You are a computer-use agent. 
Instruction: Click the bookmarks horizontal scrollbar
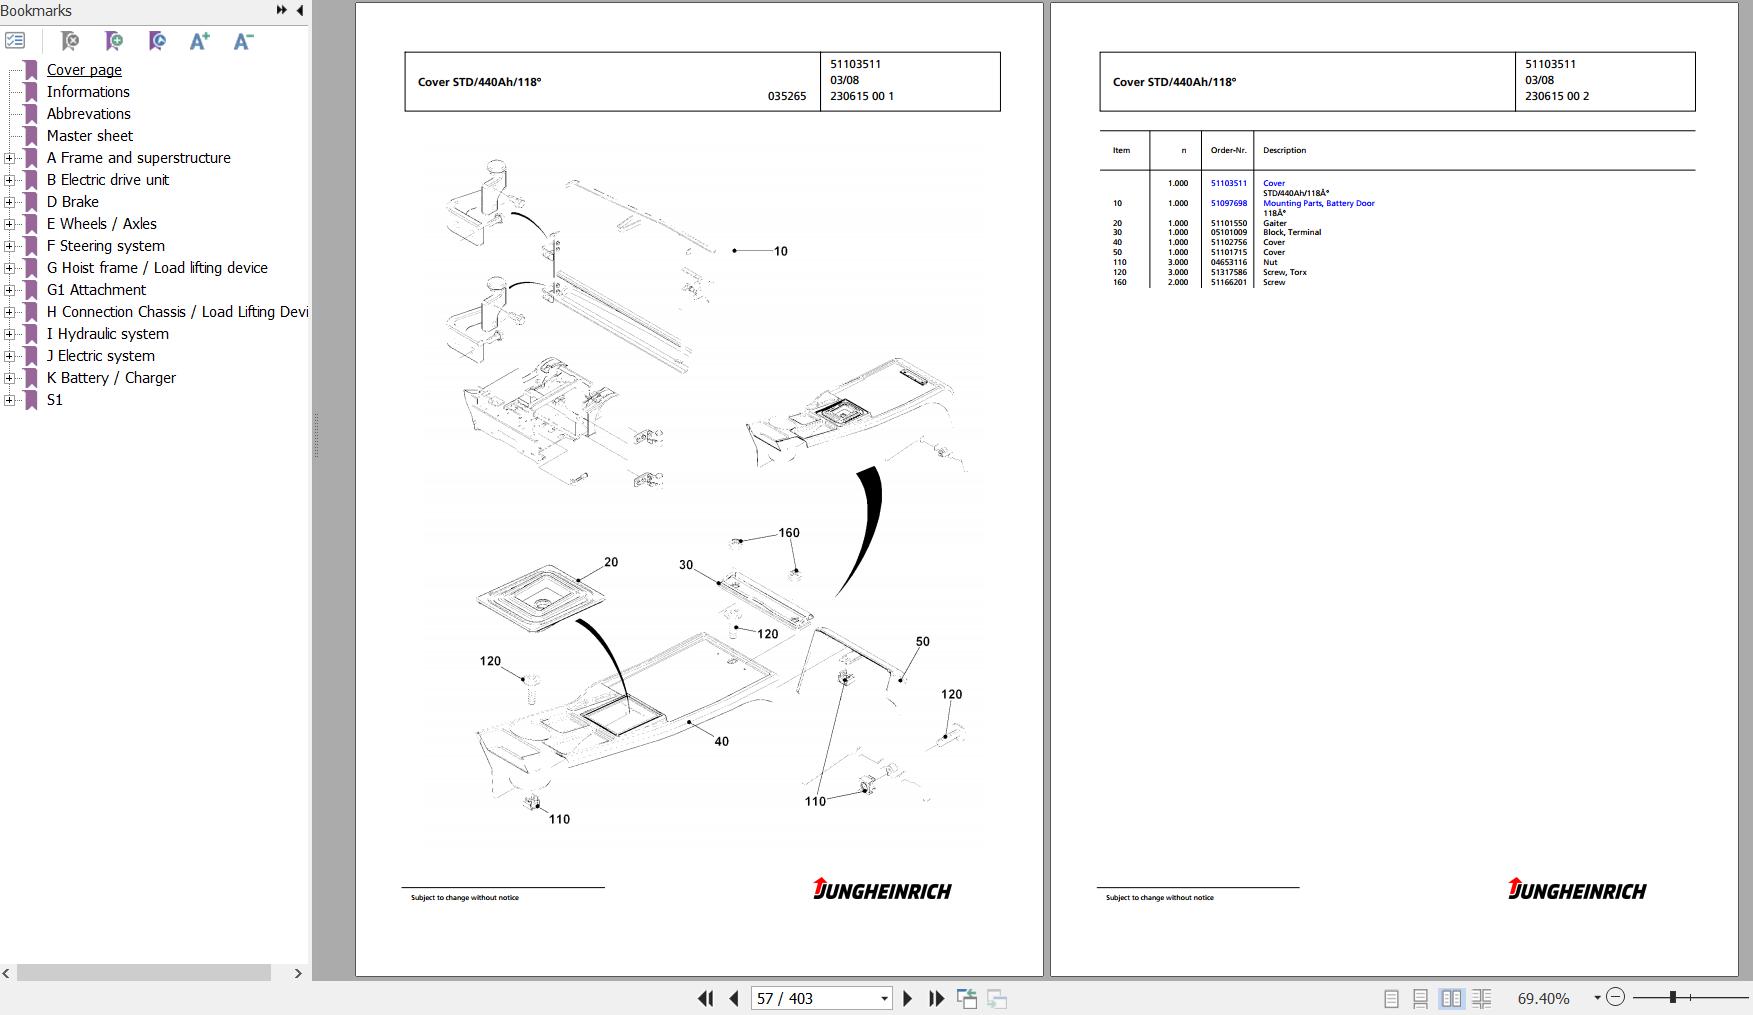144,973
